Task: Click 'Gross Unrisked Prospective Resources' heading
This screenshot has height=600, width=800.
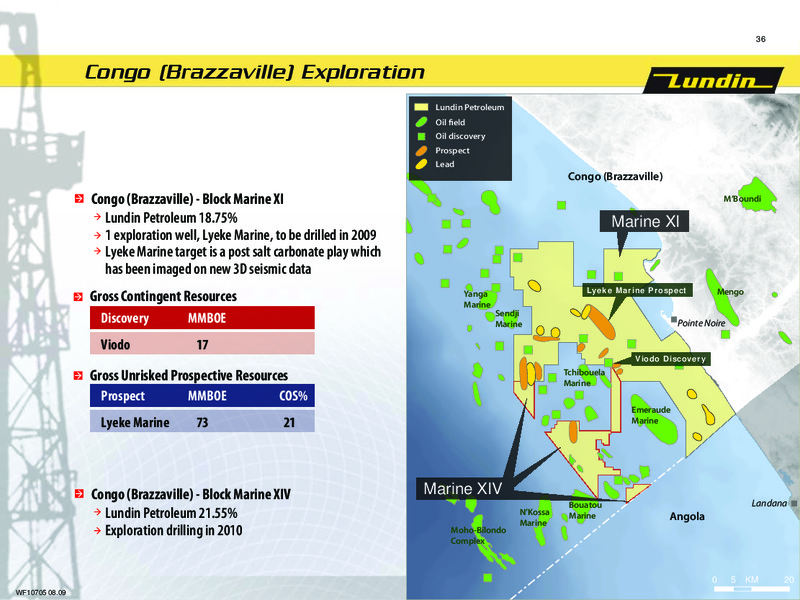Action: click(x=189, y=376)
